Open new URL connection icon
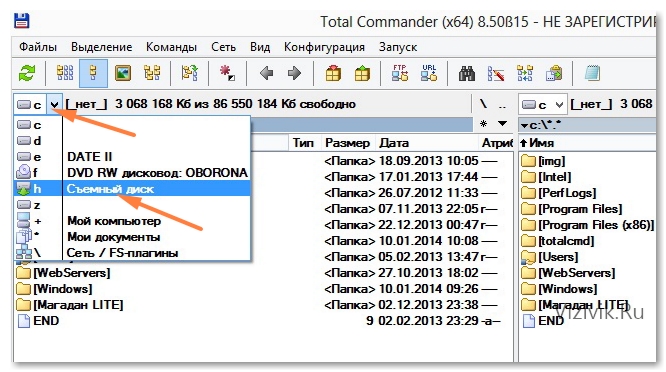Screen dimensions: 666x372 click(429, 73)
